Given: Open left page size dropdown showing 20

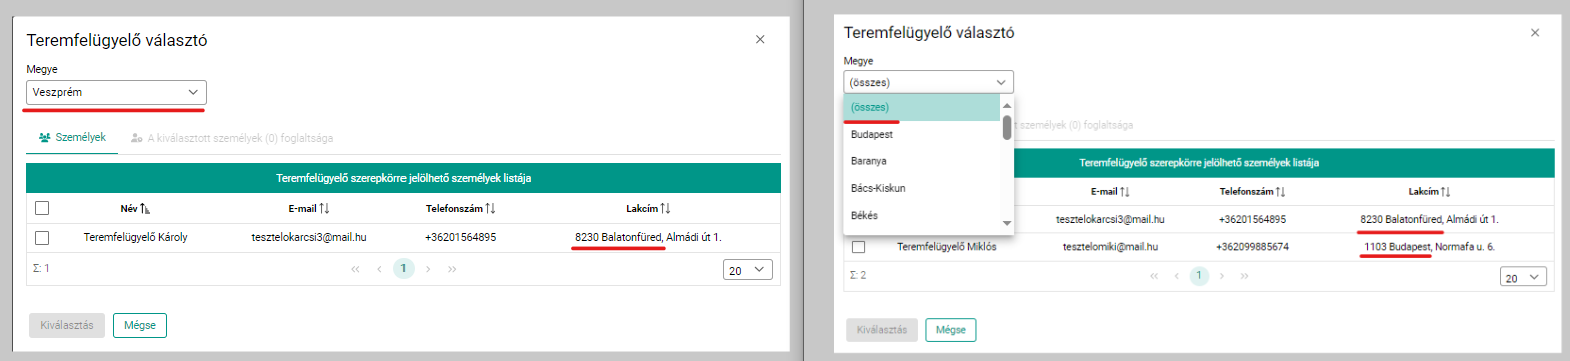Looking at the screenshot, I should [x=748, y=270].
